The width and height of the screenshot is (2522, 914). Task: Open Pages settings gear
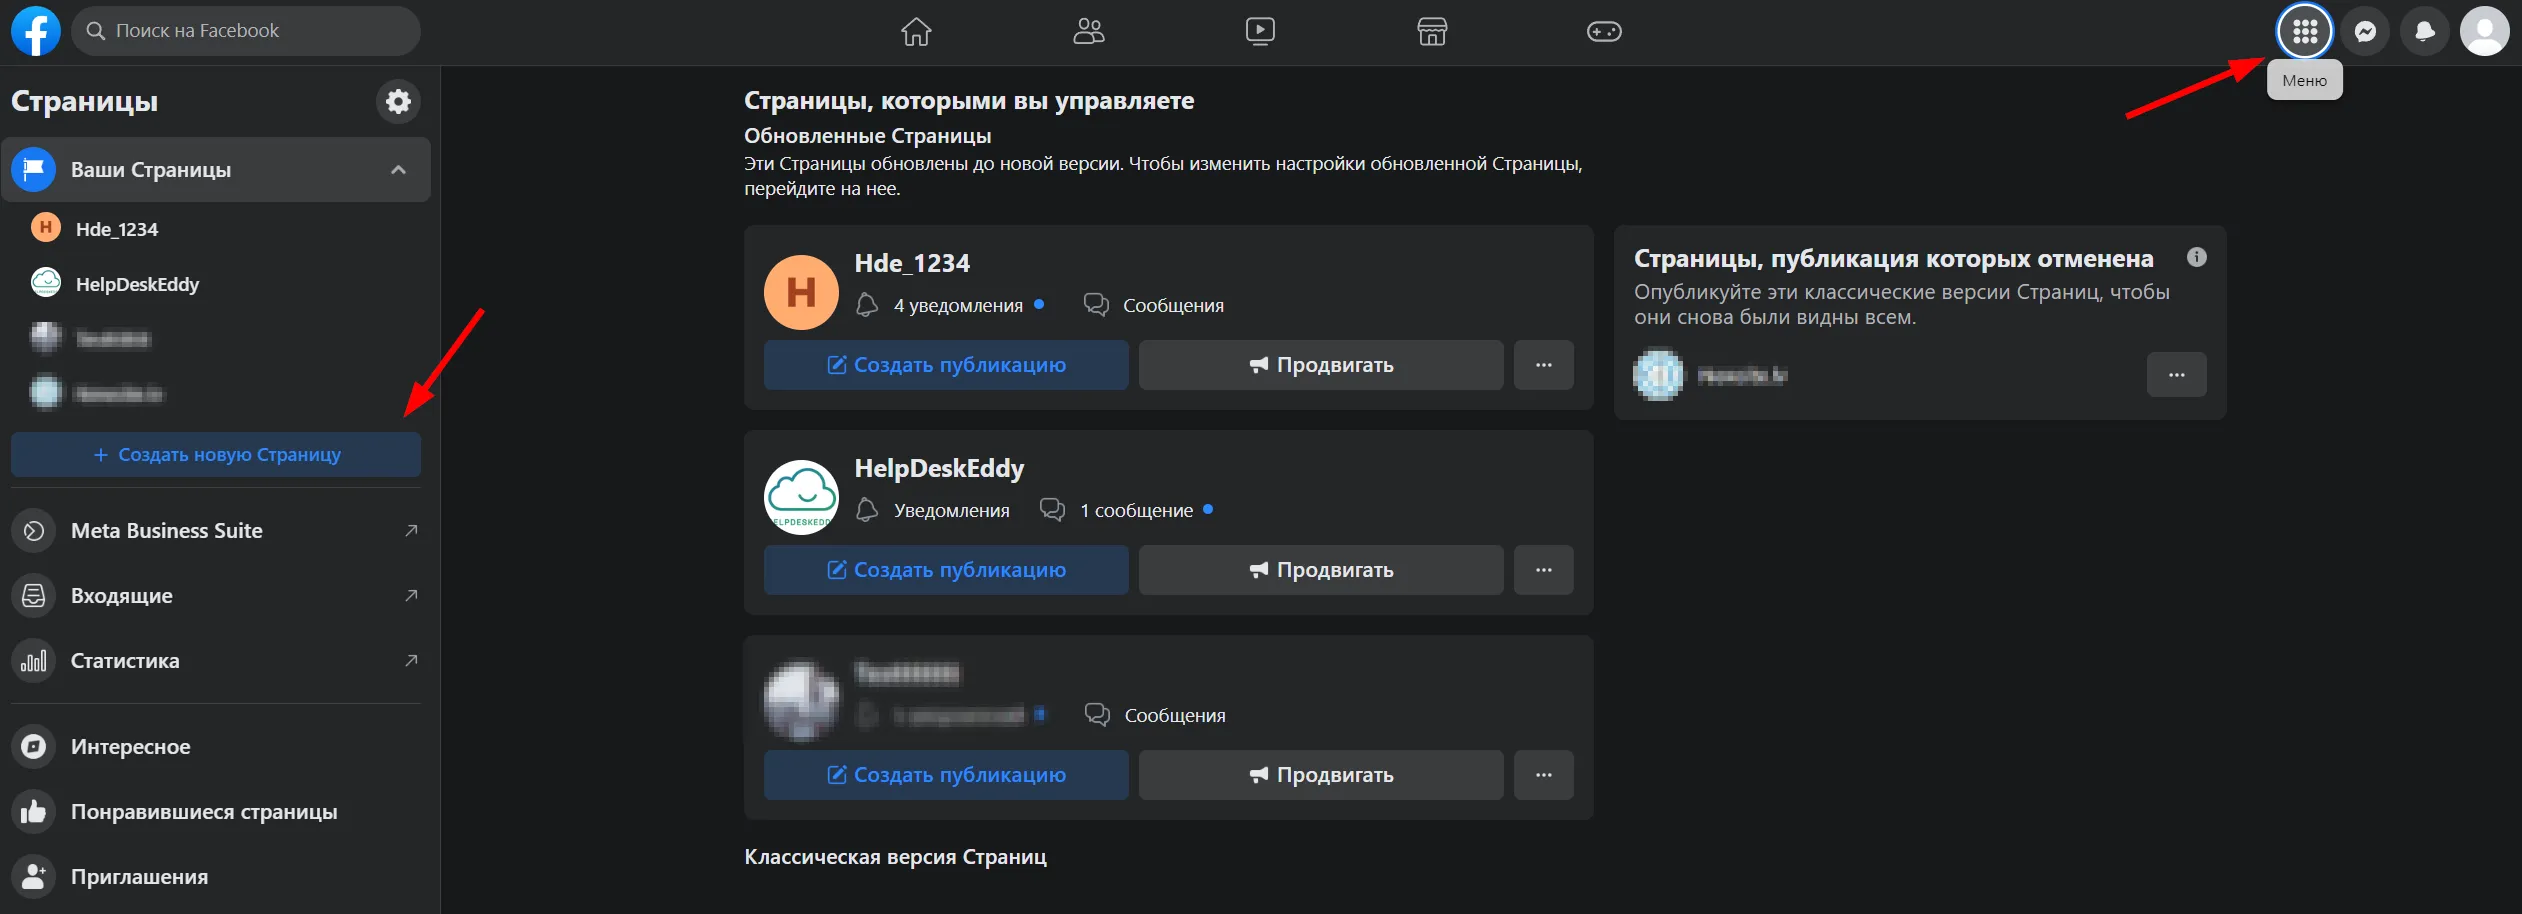click(x=398, y=101)
